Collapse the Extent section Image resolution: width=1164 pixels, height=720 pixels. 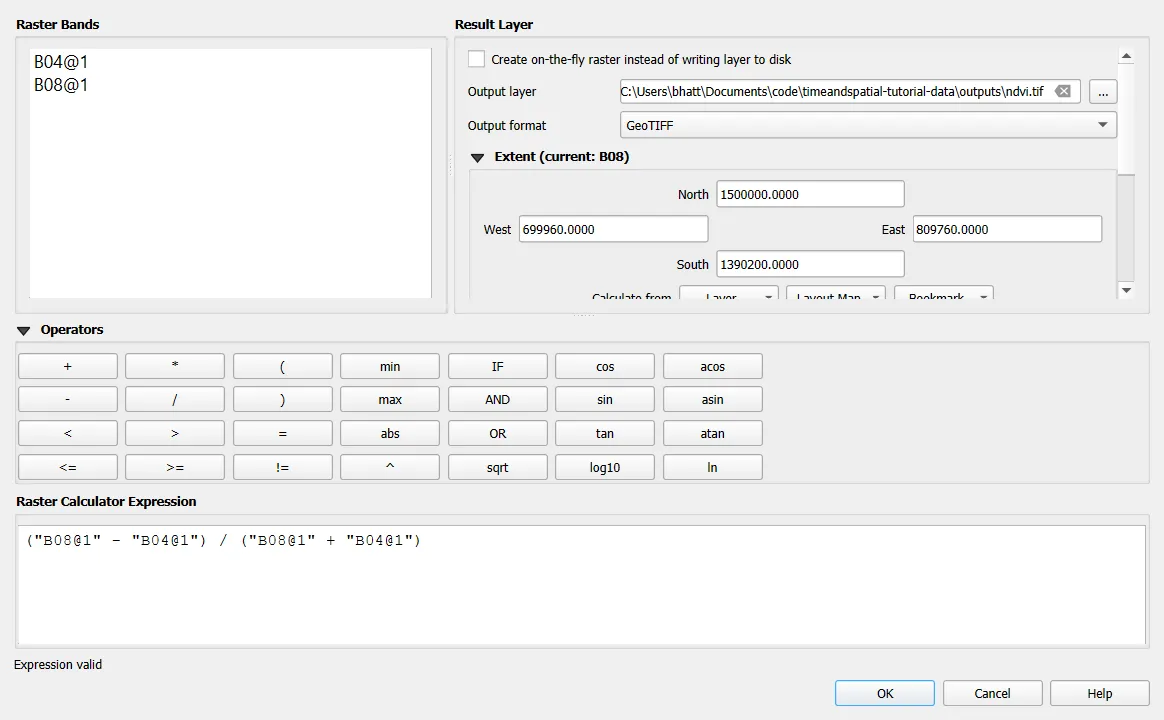[477, 157]
